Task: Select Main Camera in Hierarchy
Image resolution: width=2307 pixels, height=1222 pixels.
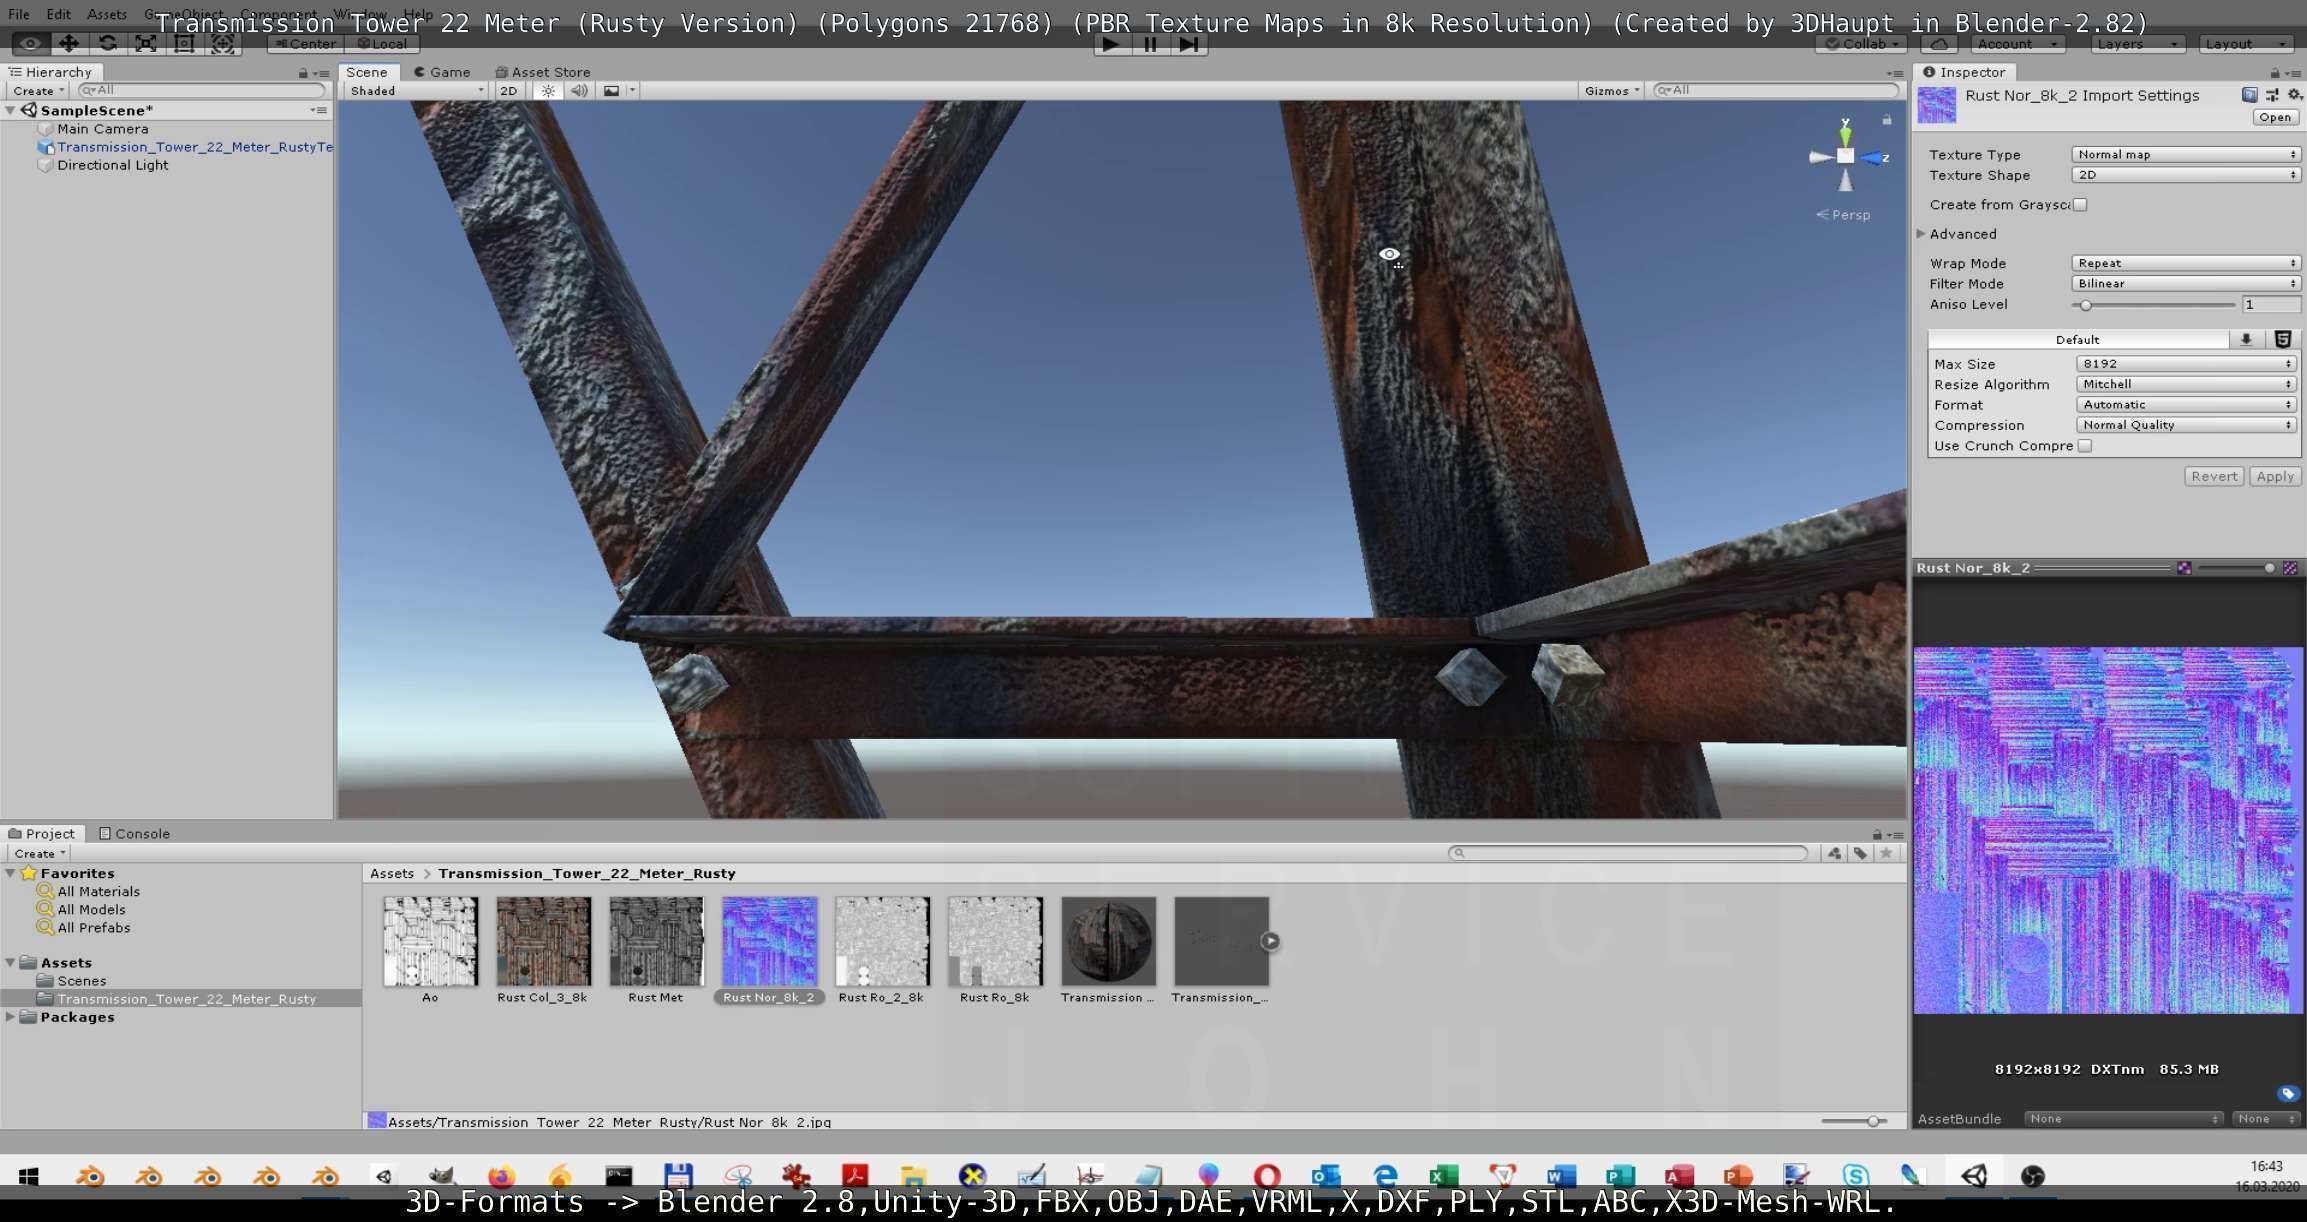Action: coord(102,129)
